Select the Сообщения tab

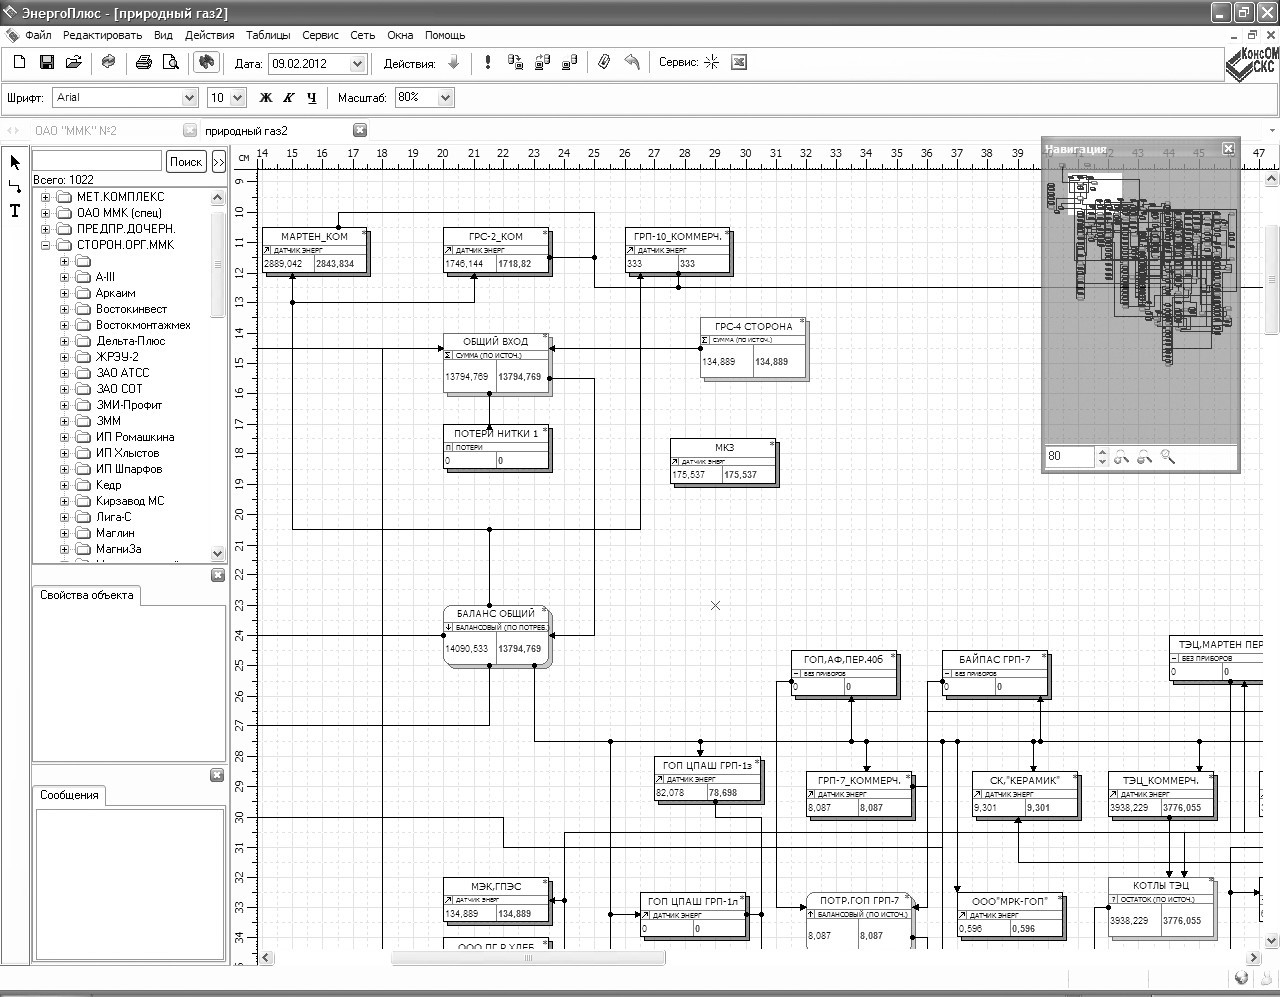(69, 795)
